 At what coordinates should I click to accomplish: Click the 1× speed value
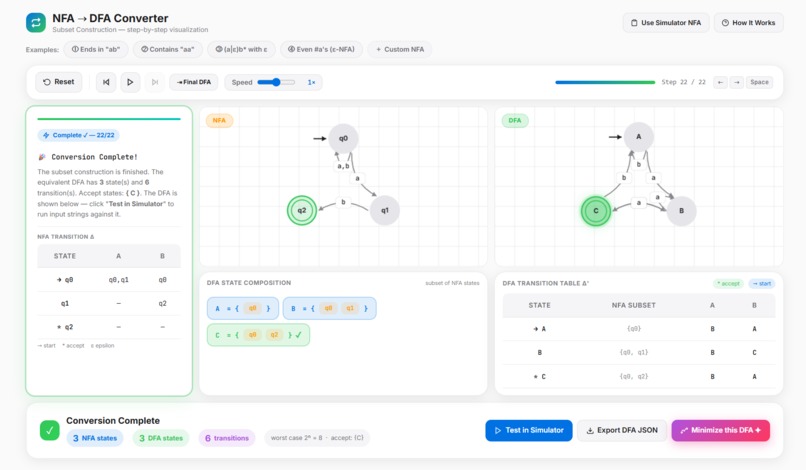tap(311, 82)
